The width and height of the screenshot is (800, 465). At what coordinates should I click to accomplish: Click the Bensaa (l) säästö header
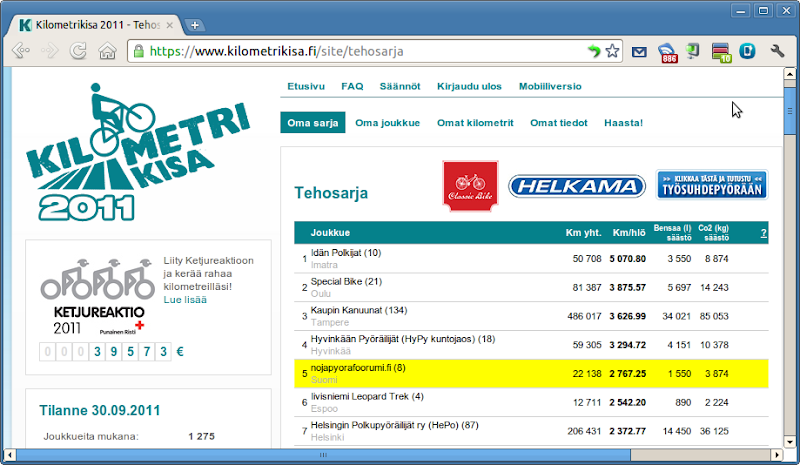pos(672,233)
